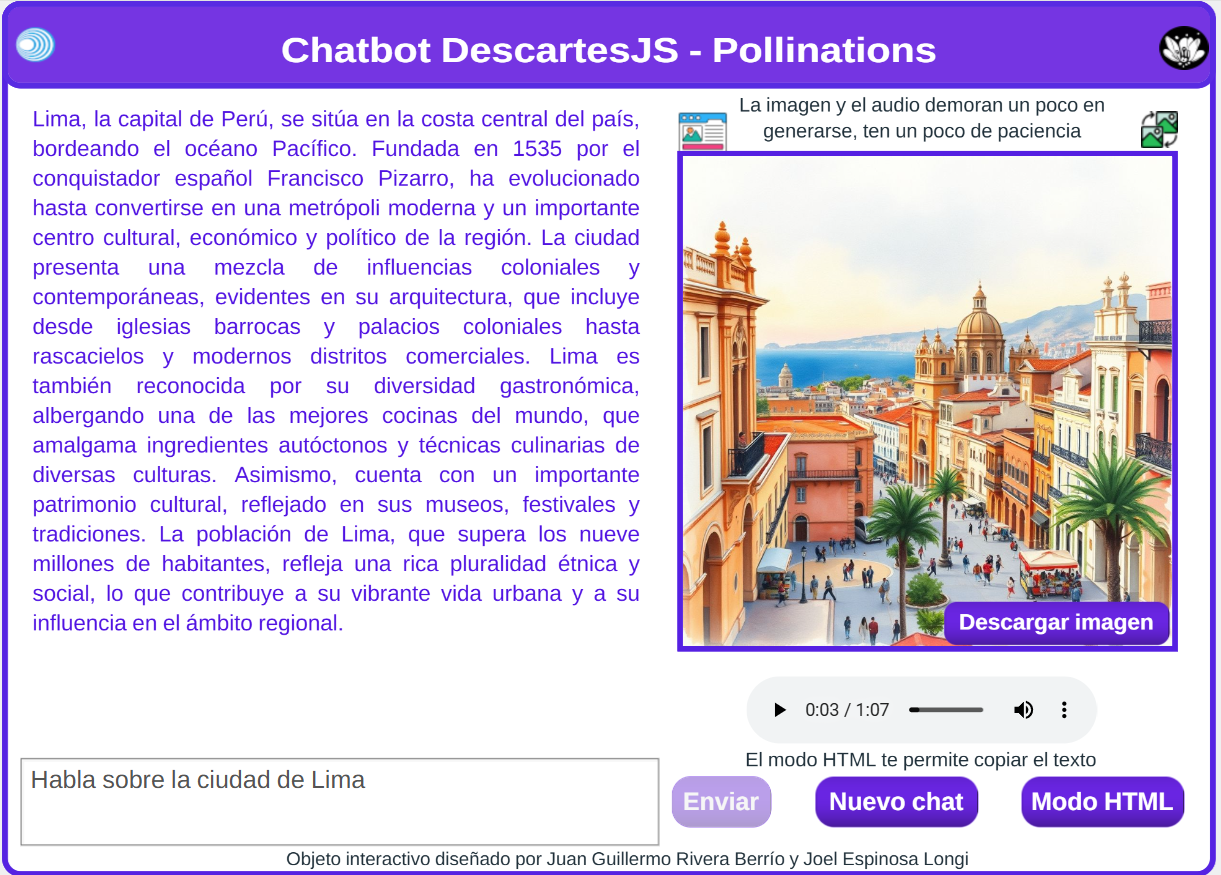This screenshot has width=1221, height=875.
Task: Switch to Modo HTML
Action: 1102,802
